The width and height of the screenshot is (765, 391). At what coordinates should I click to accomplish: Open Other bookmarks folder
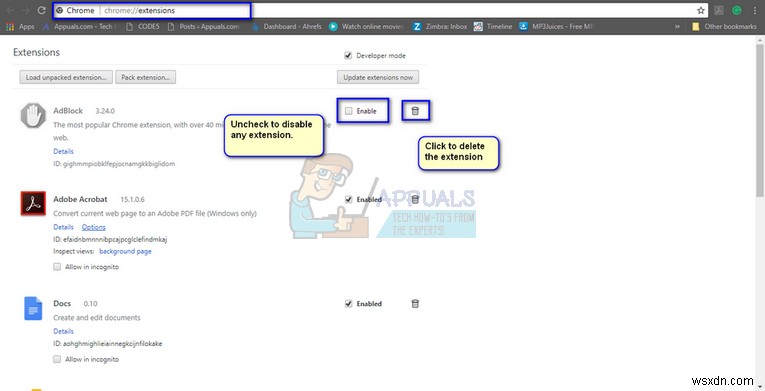(x=724, y=27)
